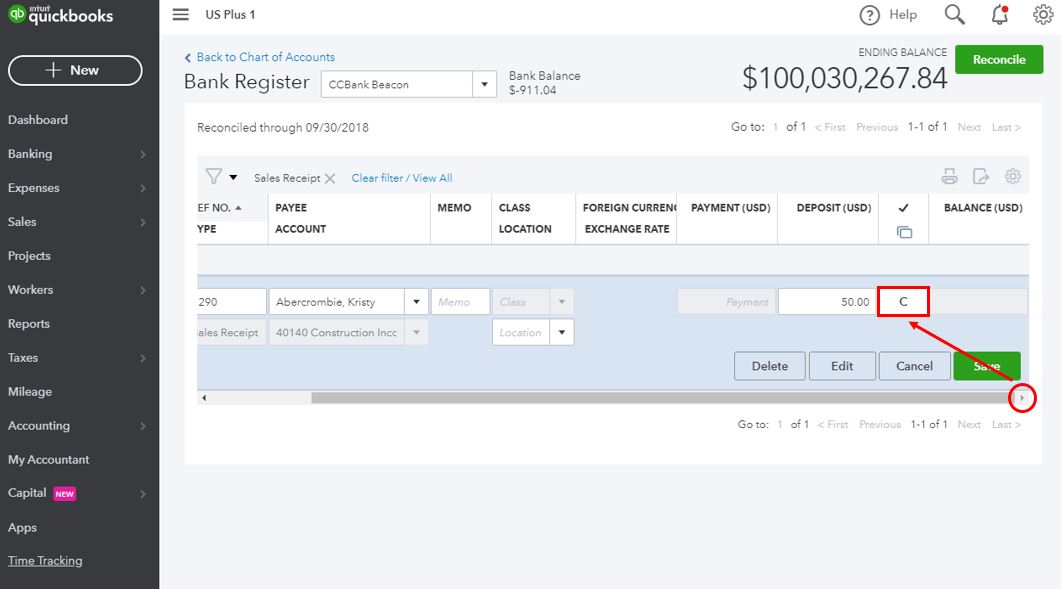
Task: Open My Accountant in the sidebar
Action: [49, 460]
